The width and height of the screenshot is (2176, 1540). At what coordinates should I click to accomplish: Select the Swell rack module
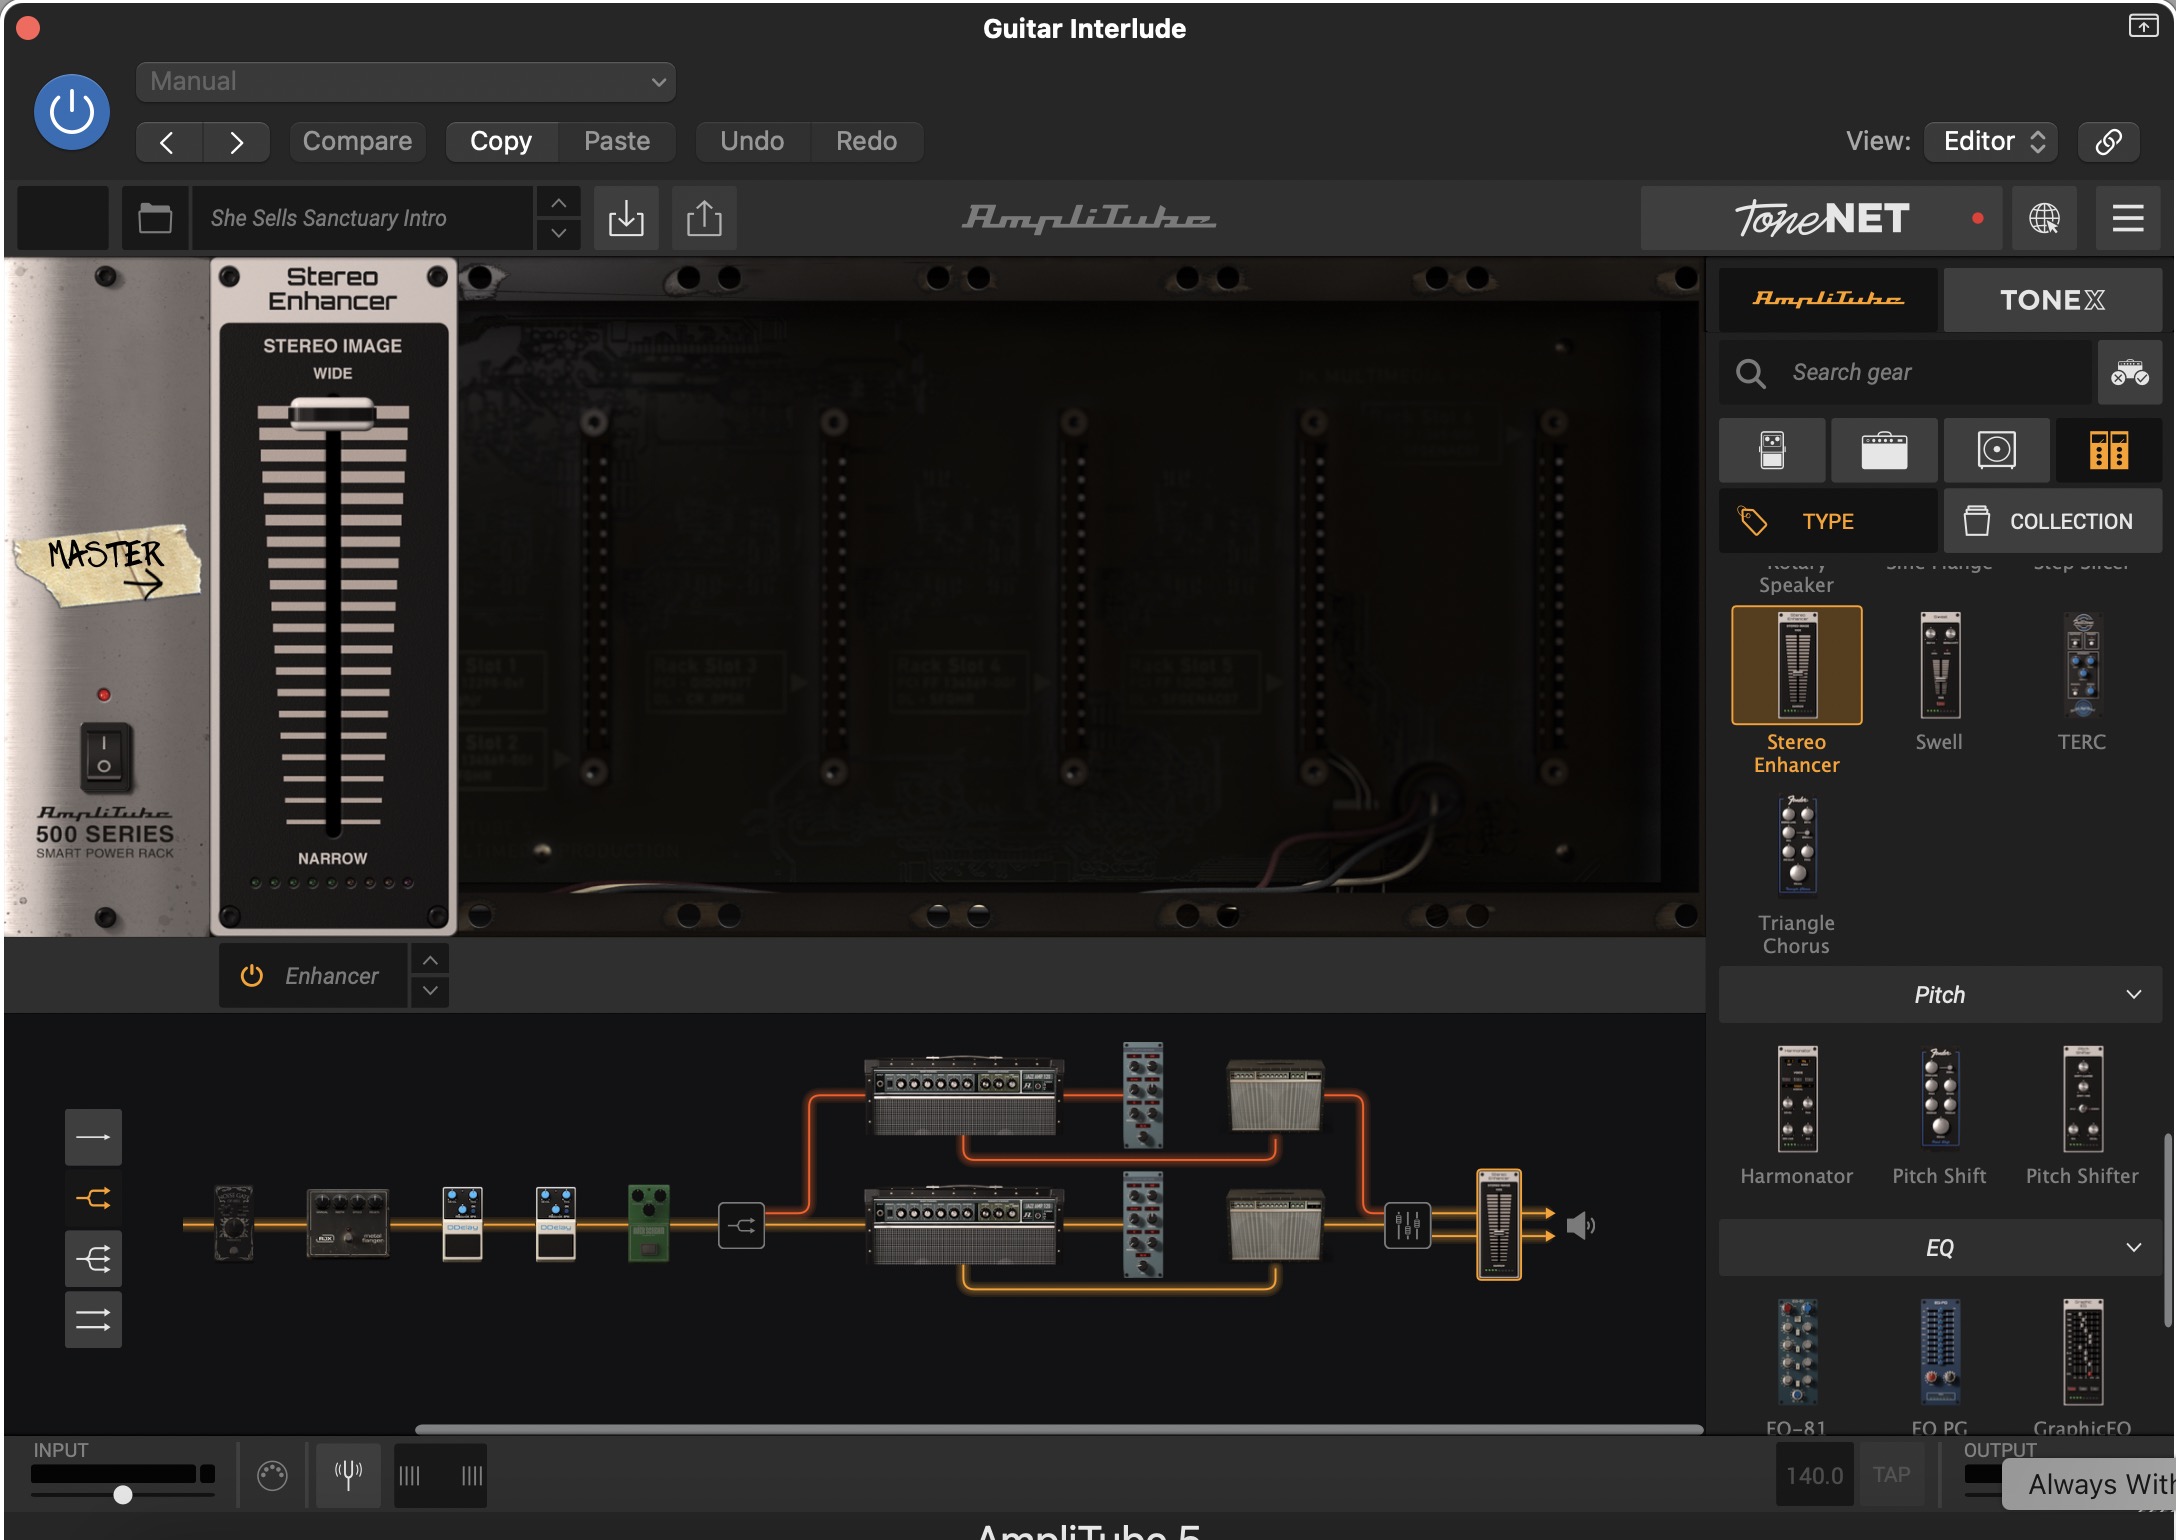[x=1940, y=665]
